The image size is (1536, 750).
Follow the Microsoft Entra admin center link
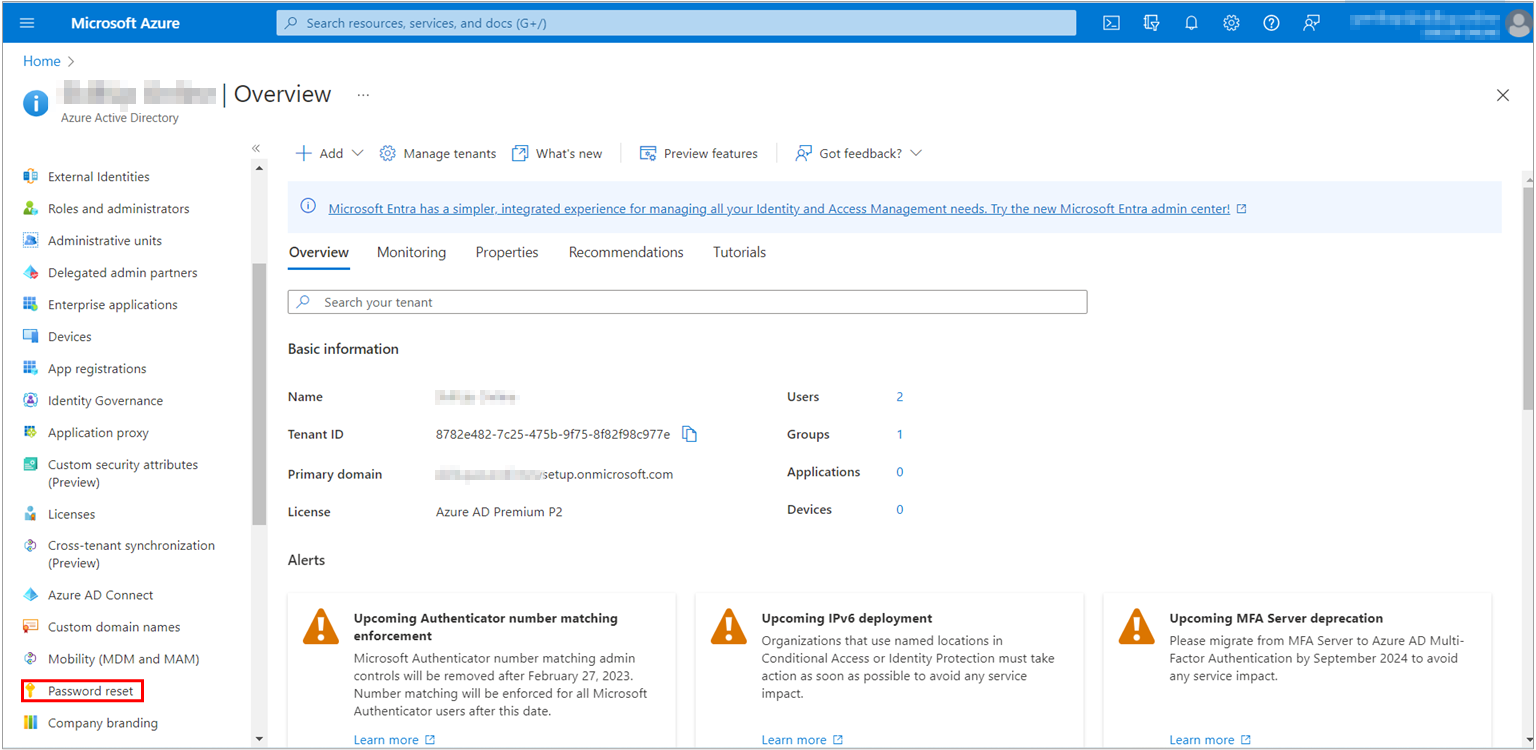click(779, 209)
